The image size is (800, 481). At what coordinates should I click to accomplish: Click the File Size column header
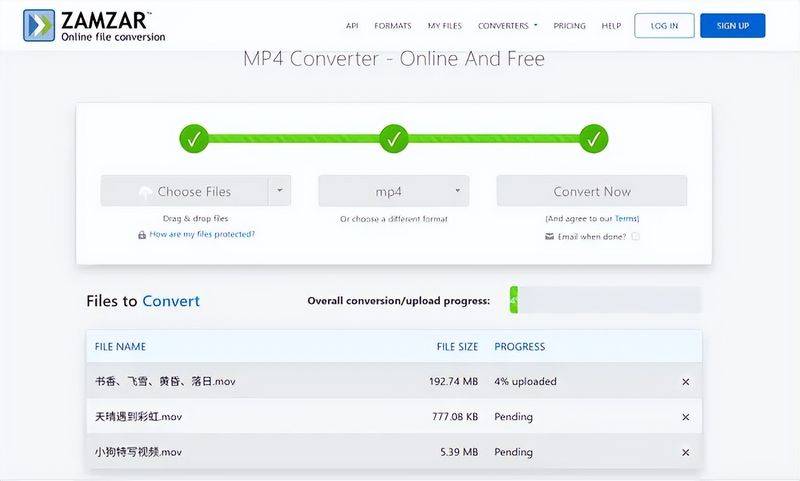click(457, 347)
